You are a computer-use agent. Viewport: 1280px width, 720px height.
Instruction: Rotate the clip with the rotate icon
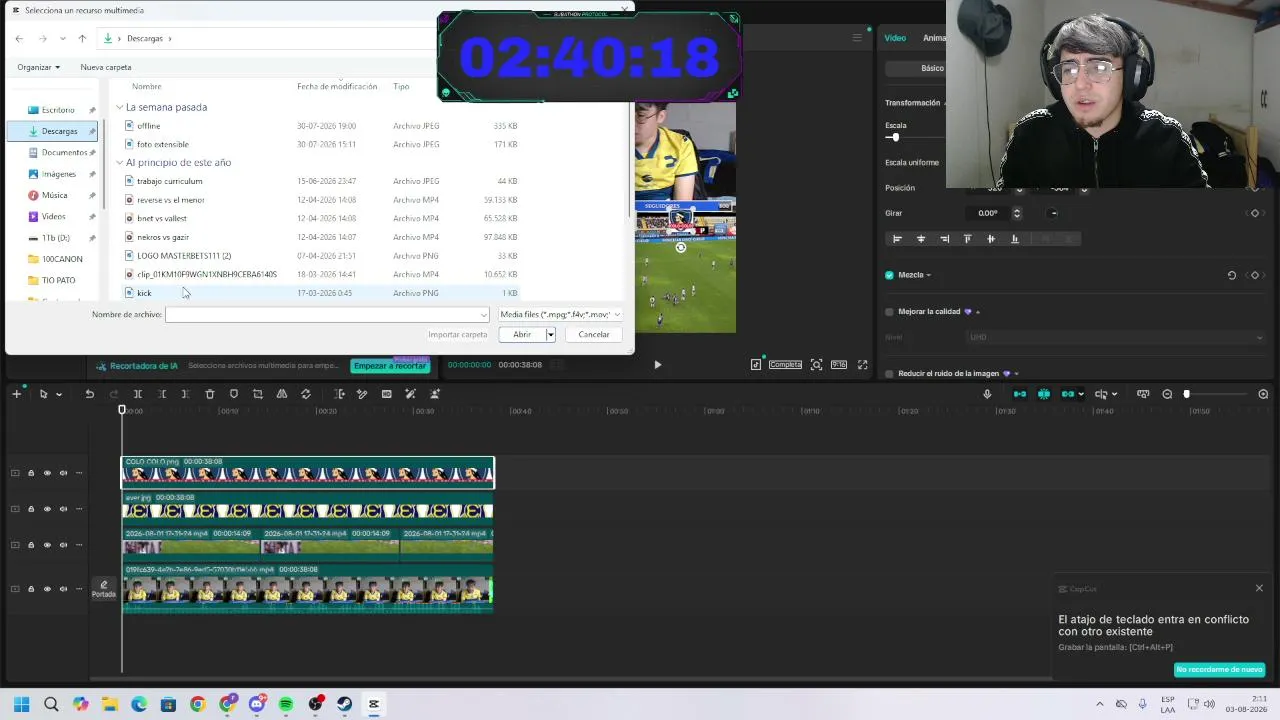306,394
